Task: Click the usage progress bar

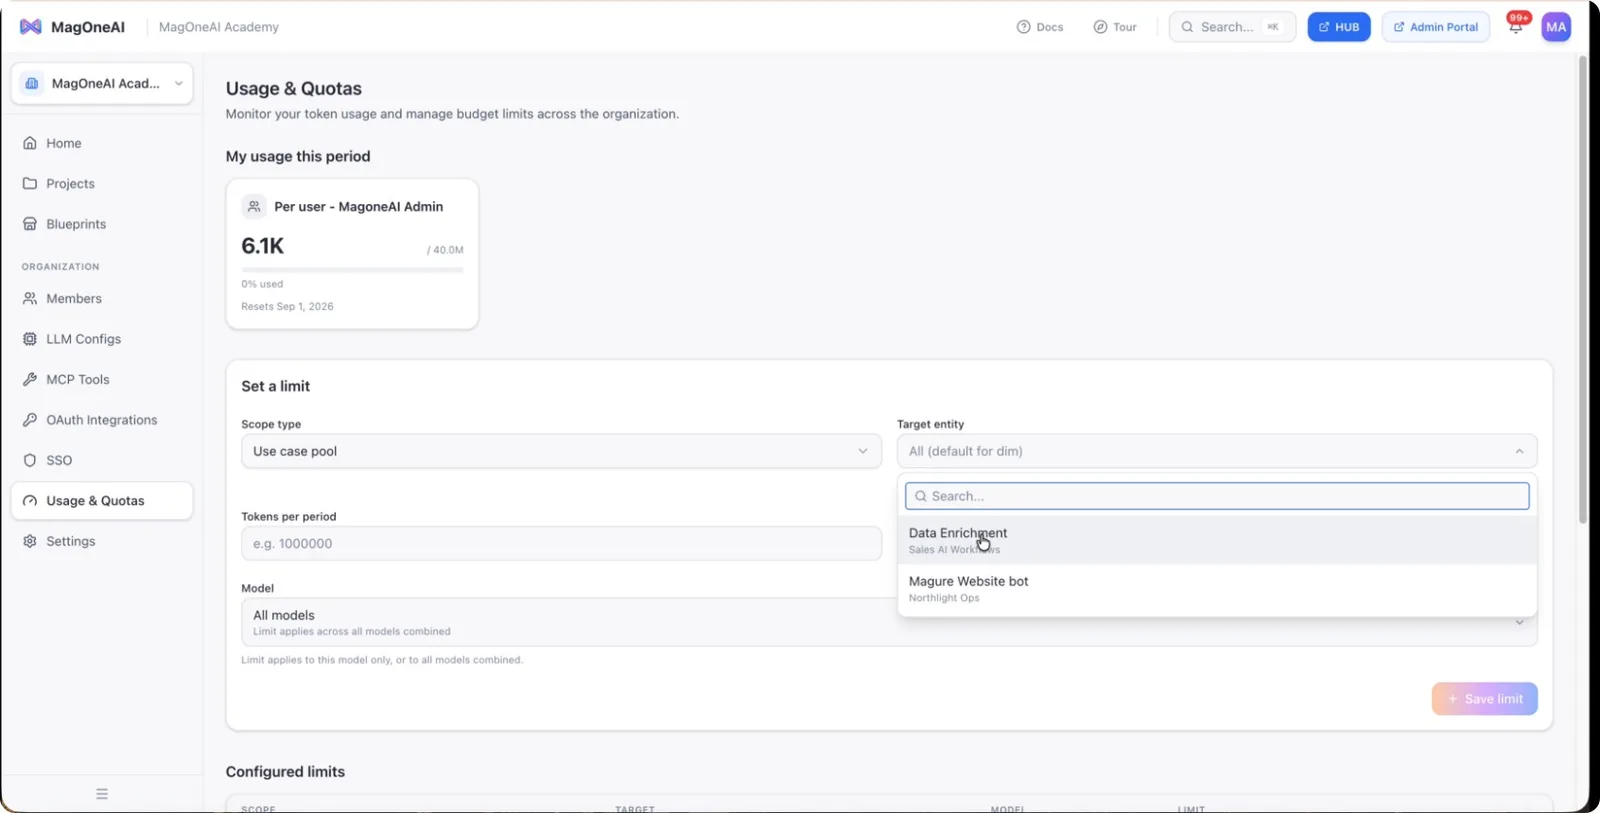Action: click(x=352, y=269)
